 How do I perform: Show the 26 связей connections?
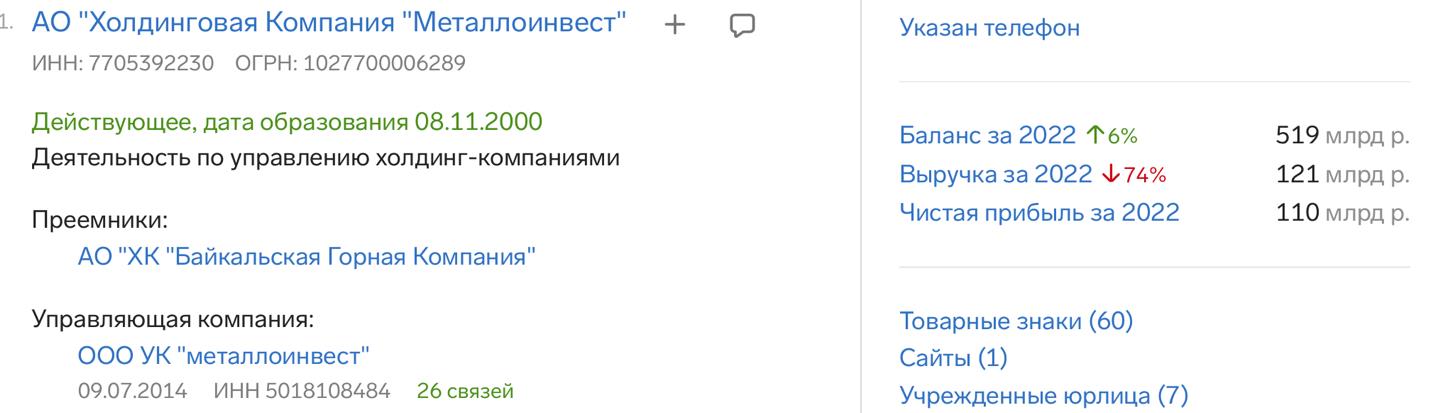(465, 391)
